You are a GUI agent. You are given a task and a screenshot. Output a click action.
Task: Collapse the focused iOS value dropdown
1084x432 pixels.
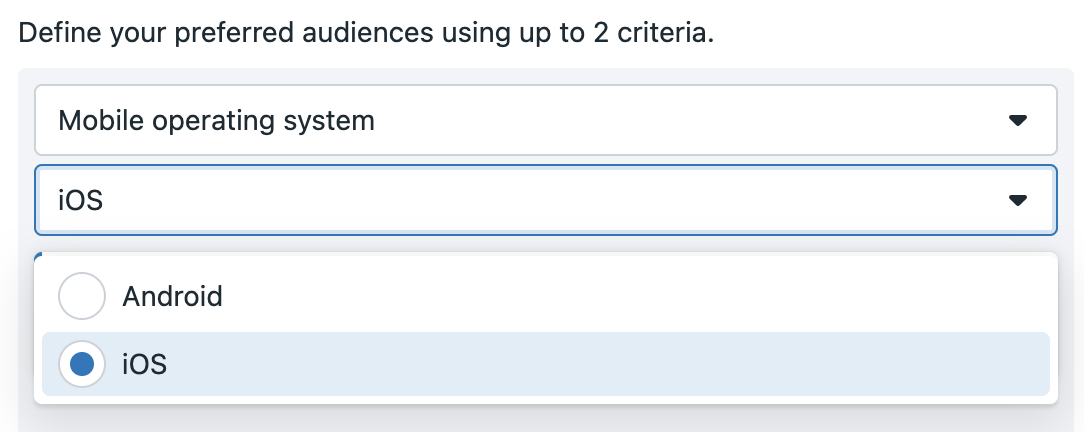point(546,200)
